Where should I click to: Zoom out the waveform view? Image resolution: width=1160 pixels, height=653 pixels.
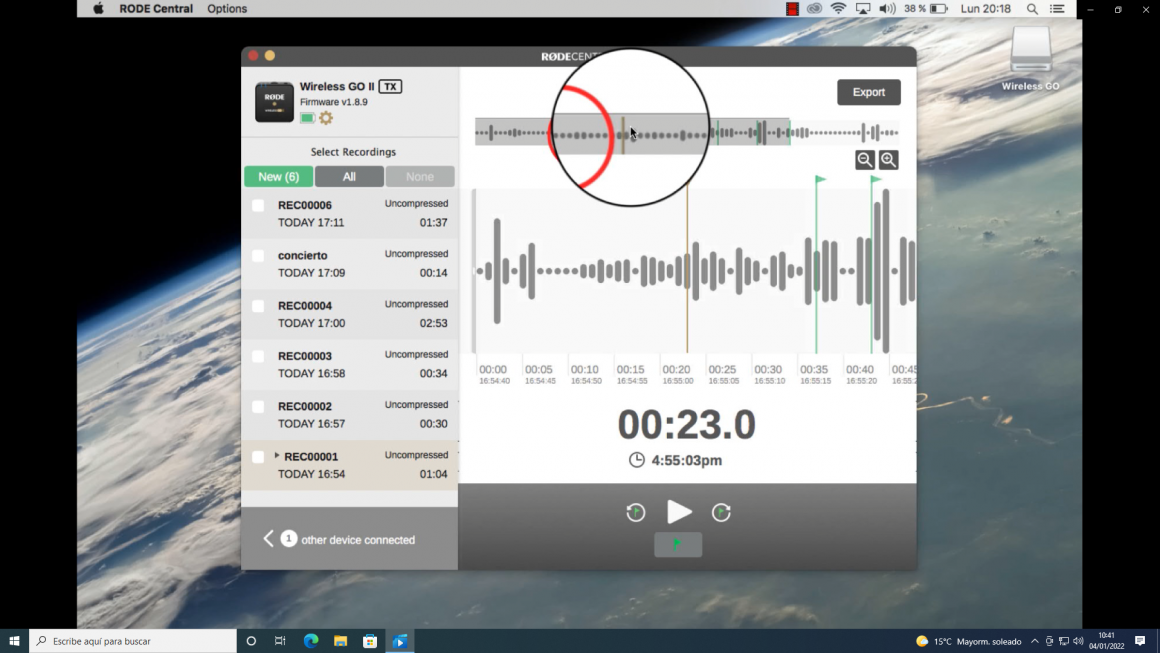click(x=865, y=160)
